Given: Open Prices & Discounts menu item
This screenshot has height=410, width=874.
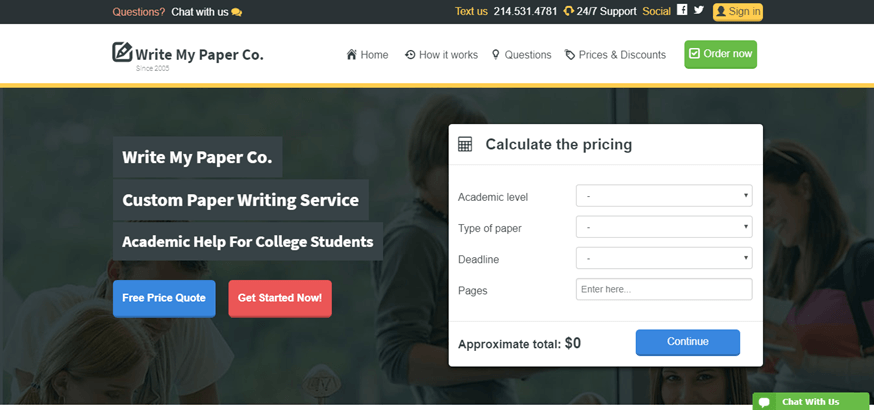Looking at the screenshot, I should pyautogui.click(x=615, y=55).
